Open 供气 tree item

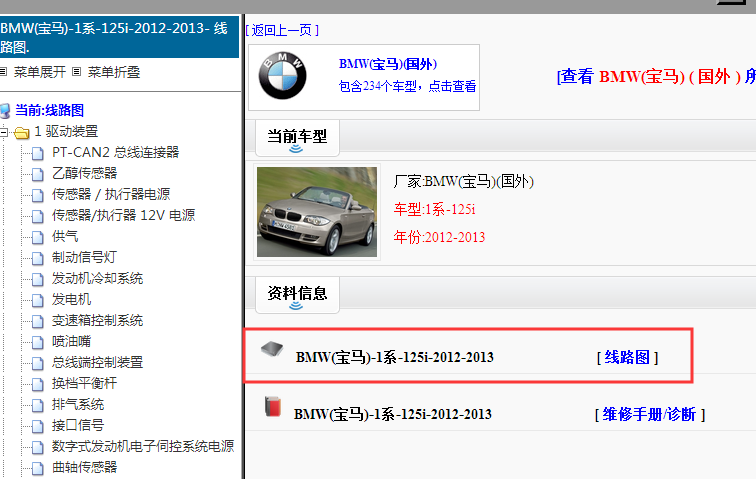point(65,237)
